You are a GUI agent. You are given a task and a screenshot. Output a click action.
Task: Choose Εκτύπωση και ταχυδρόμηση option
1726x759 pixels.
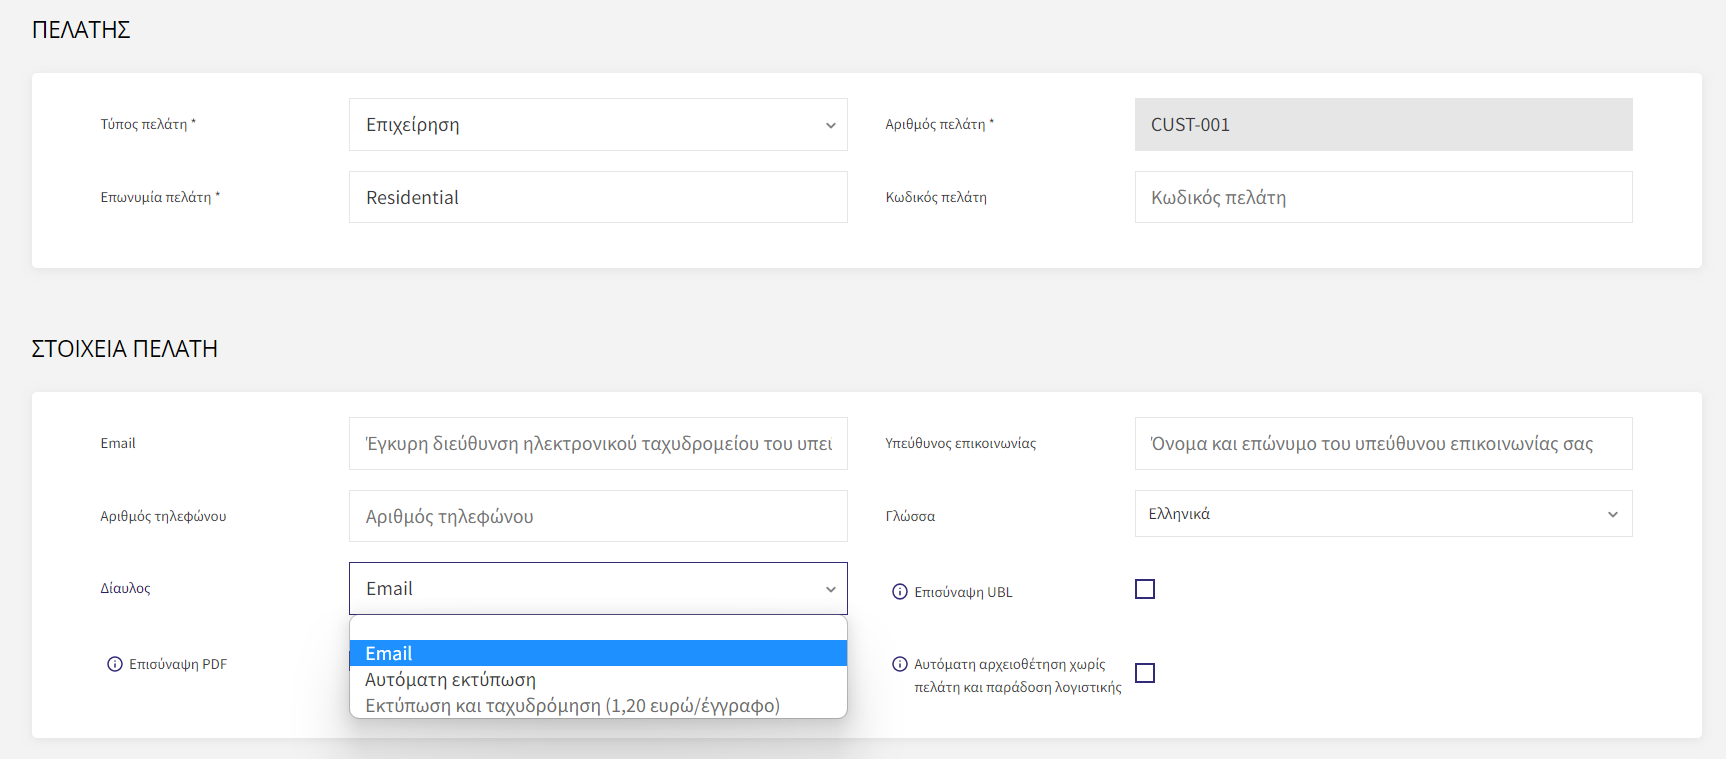598,705
